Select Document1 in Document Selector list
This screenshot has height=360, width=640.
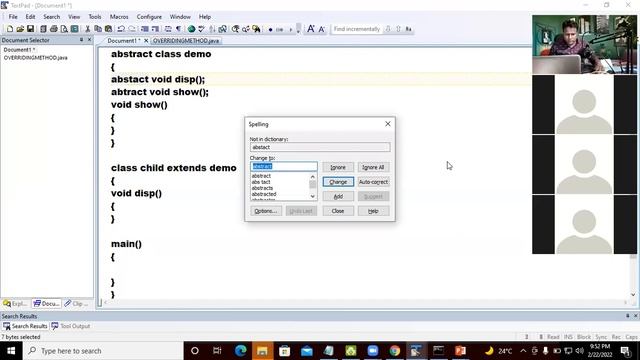pyautogui.click(x=19, y=50)
